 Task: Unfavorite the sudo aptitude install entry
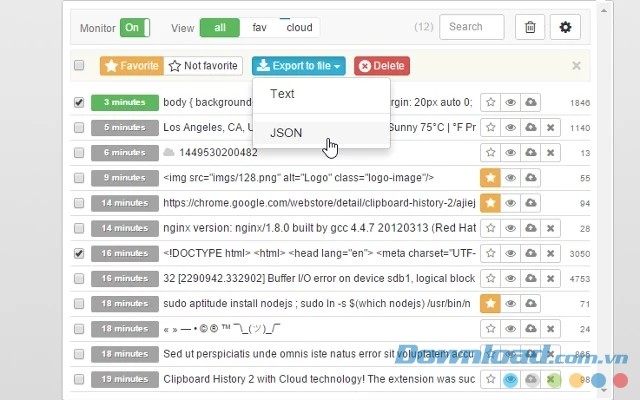pyautogui.click(x=490, y=302)
